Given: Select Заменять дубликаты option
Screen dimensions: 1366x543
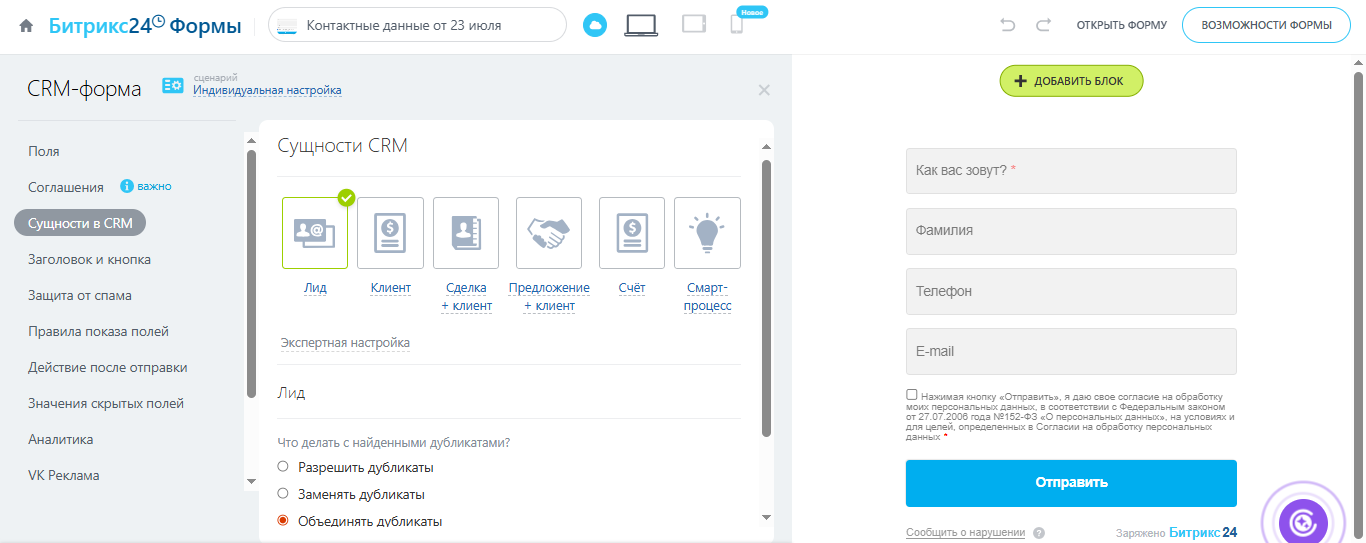Looking at the screenshot, I should pos(283,493).
